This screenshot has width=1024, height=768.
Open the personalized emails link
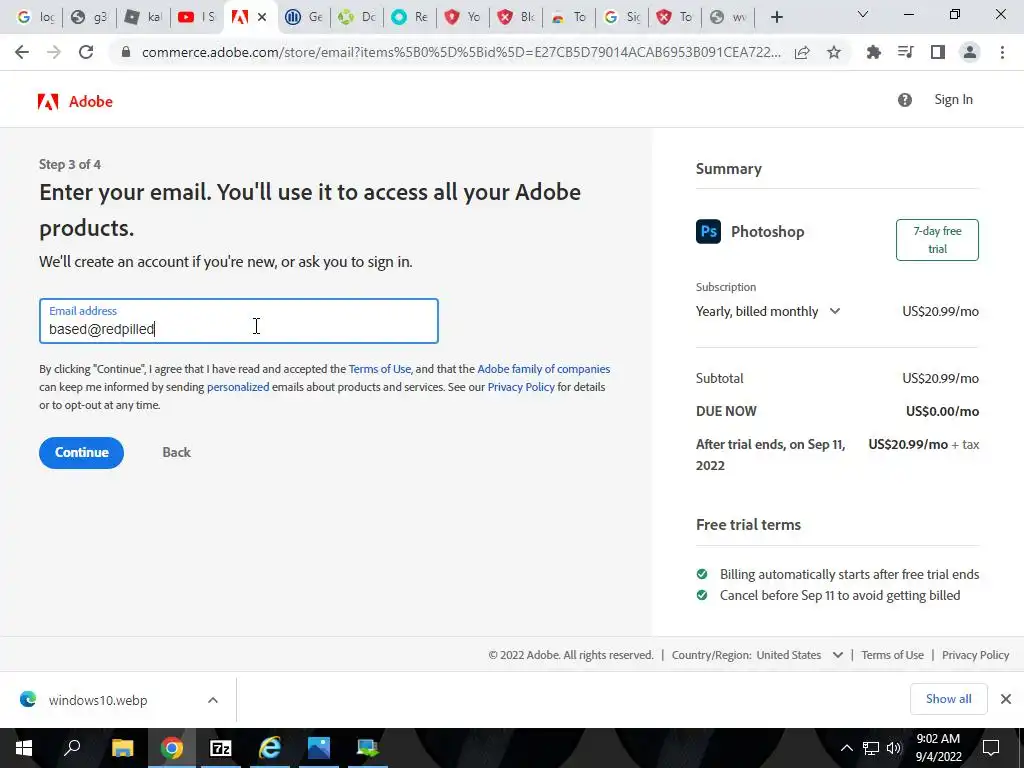pyautogui.click(x=238, y=387)
